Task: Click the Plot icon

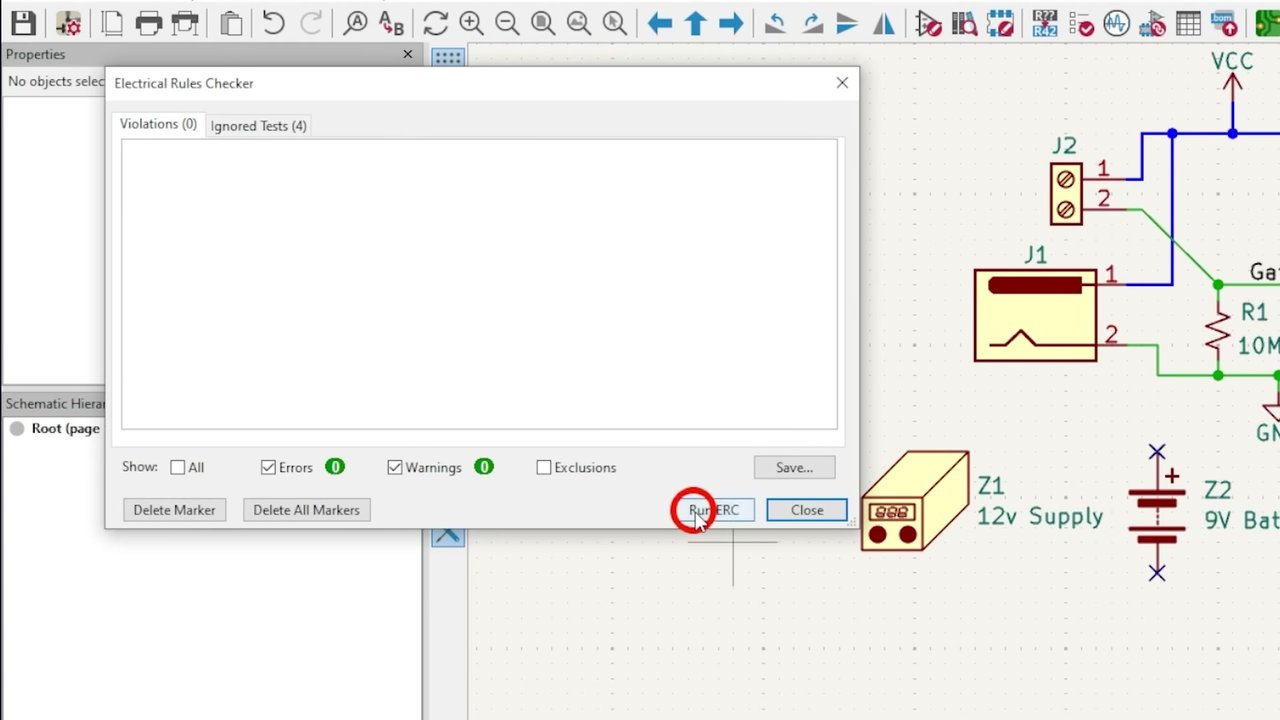Action: 185,22
